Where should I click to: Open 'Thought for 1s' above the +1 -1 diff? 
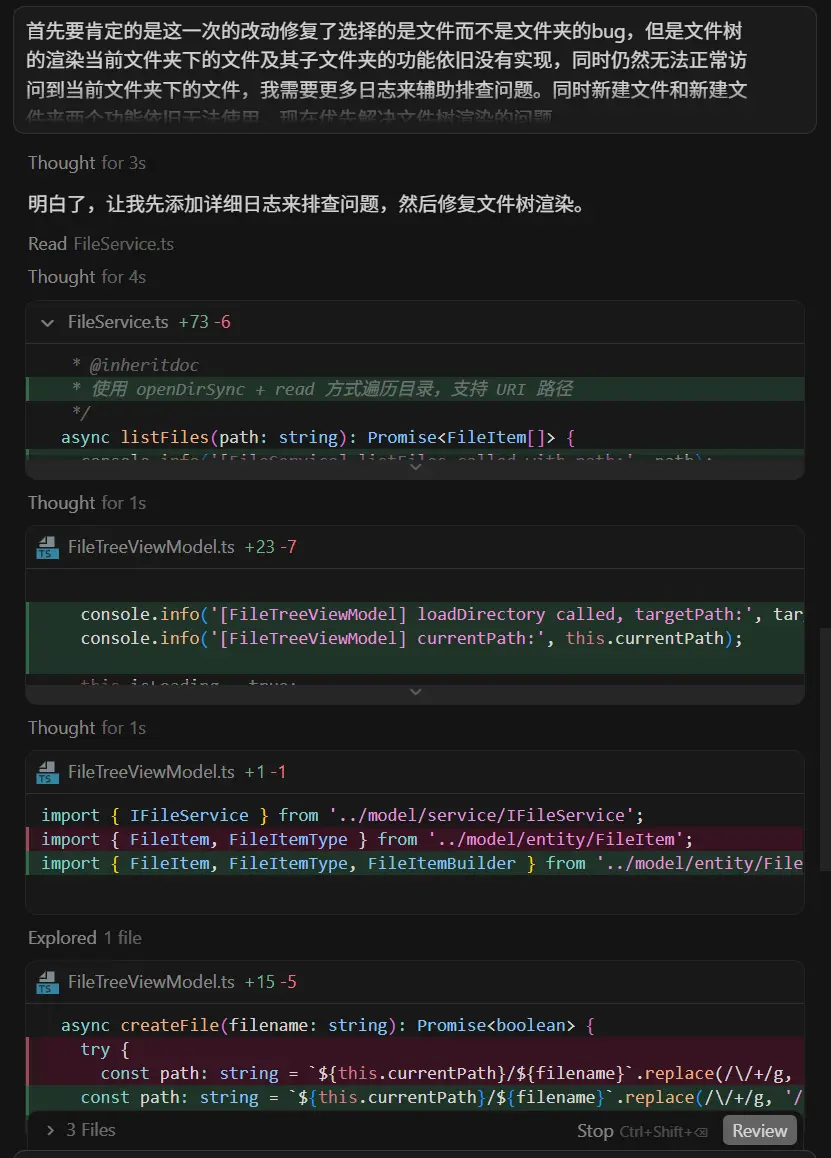pos(87,728)
